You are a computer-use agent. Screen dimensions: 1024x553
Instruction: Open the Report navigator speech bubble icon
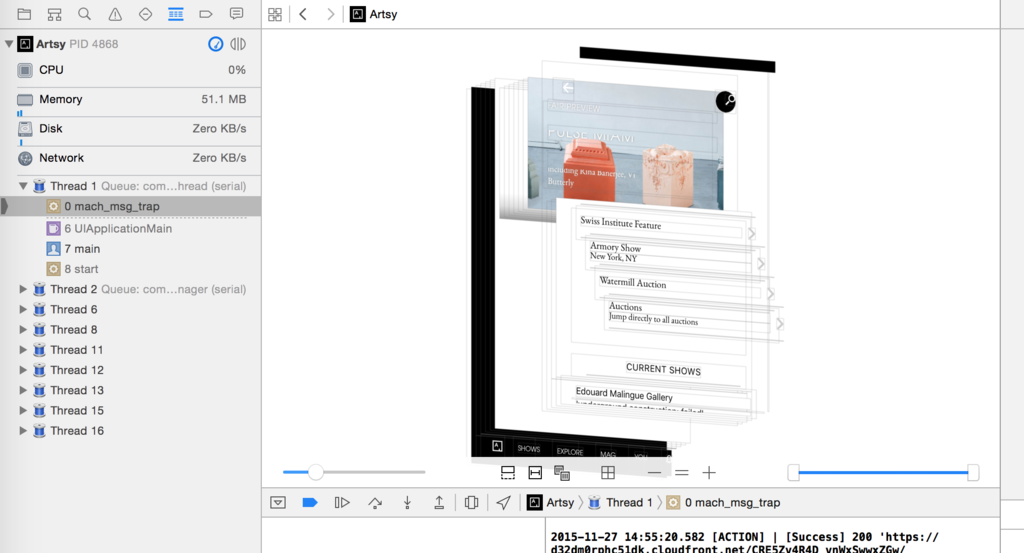point(236,14)
